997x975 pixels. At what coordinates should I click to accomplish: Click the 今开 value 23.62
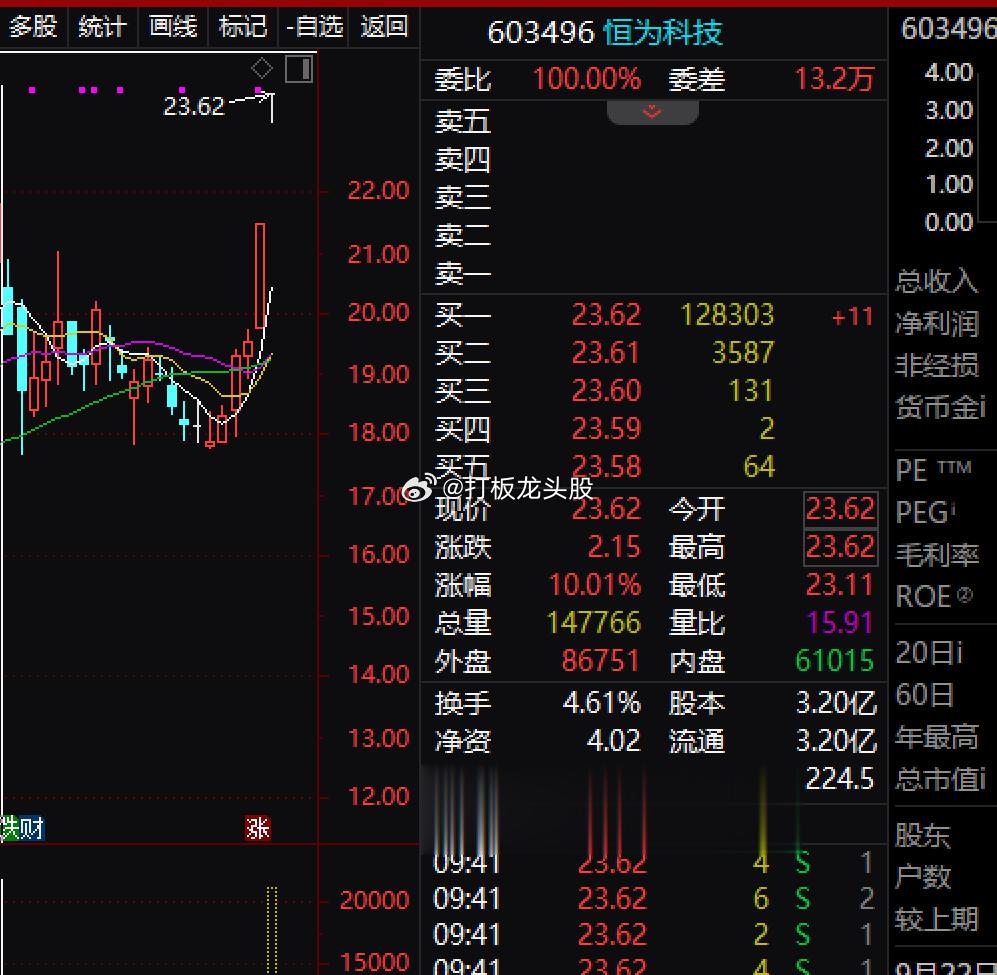tap(840, 509)
